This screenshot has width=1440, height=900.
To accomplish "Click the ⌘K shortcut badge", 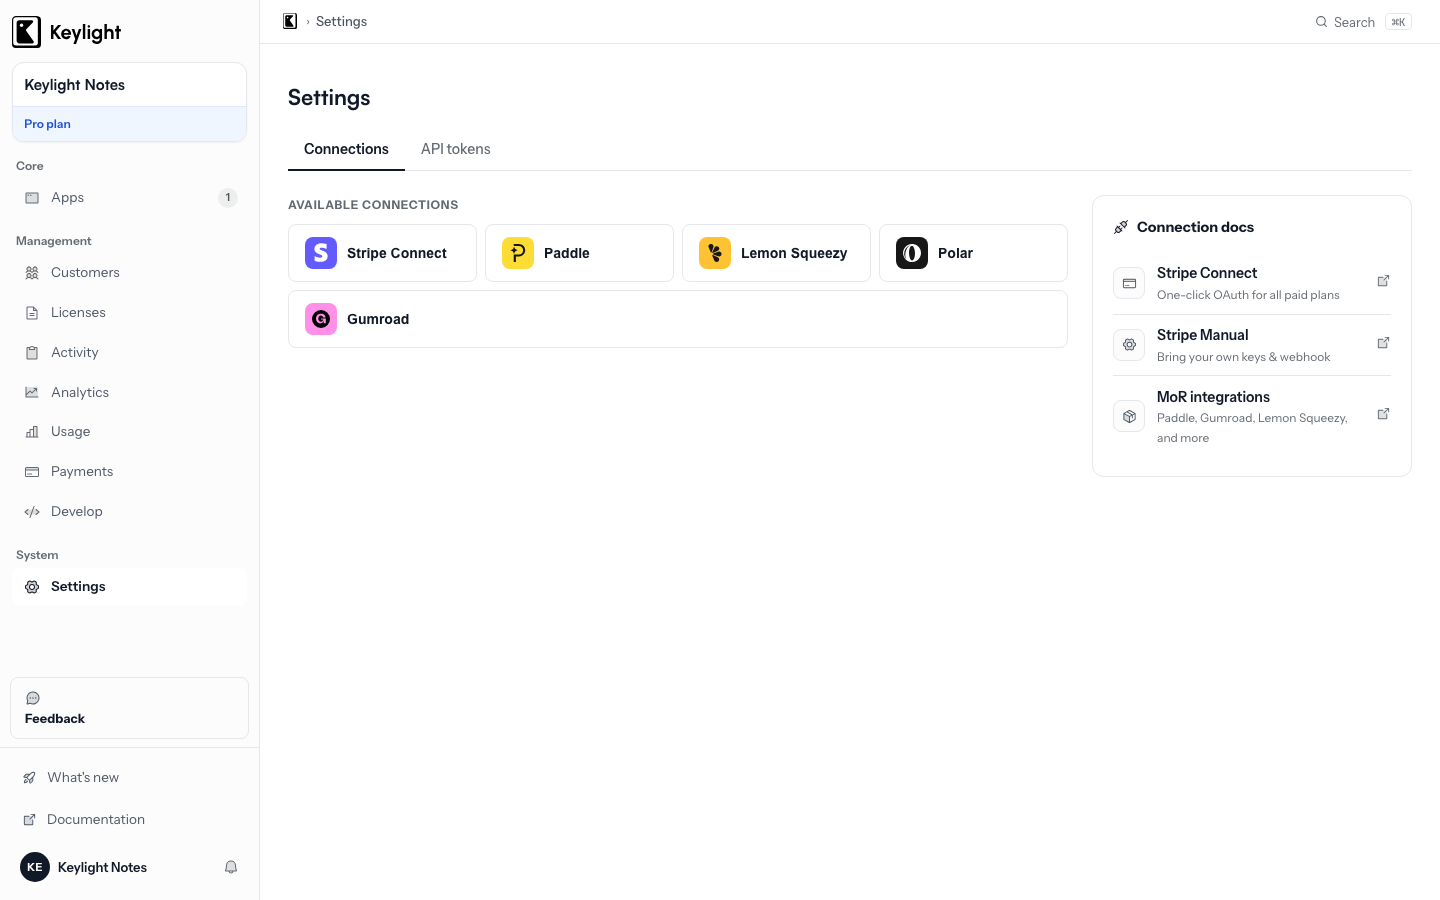I will coord(1398,22).
